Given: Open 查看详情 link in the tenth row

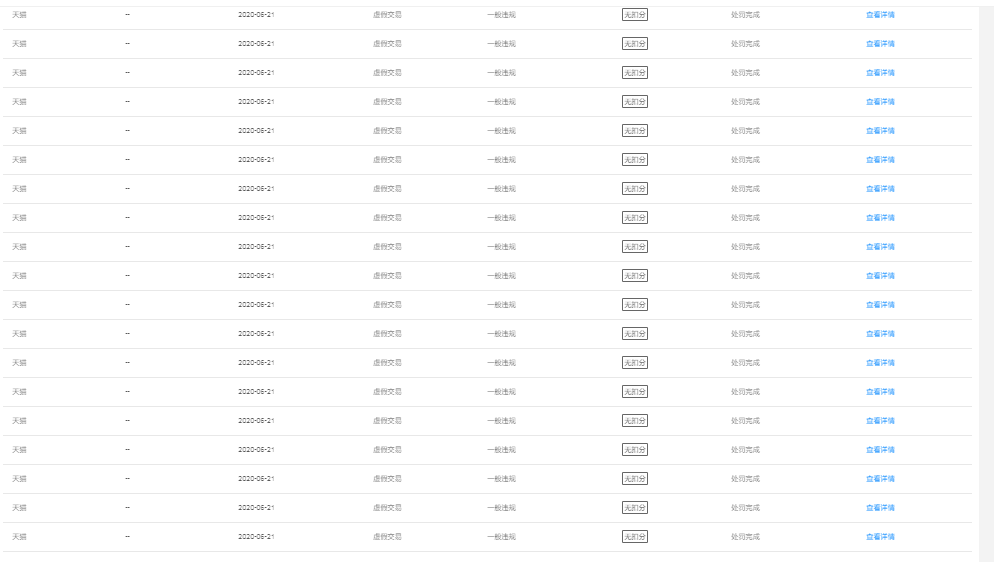Looking at the screenshot, I should click(880, 276).
